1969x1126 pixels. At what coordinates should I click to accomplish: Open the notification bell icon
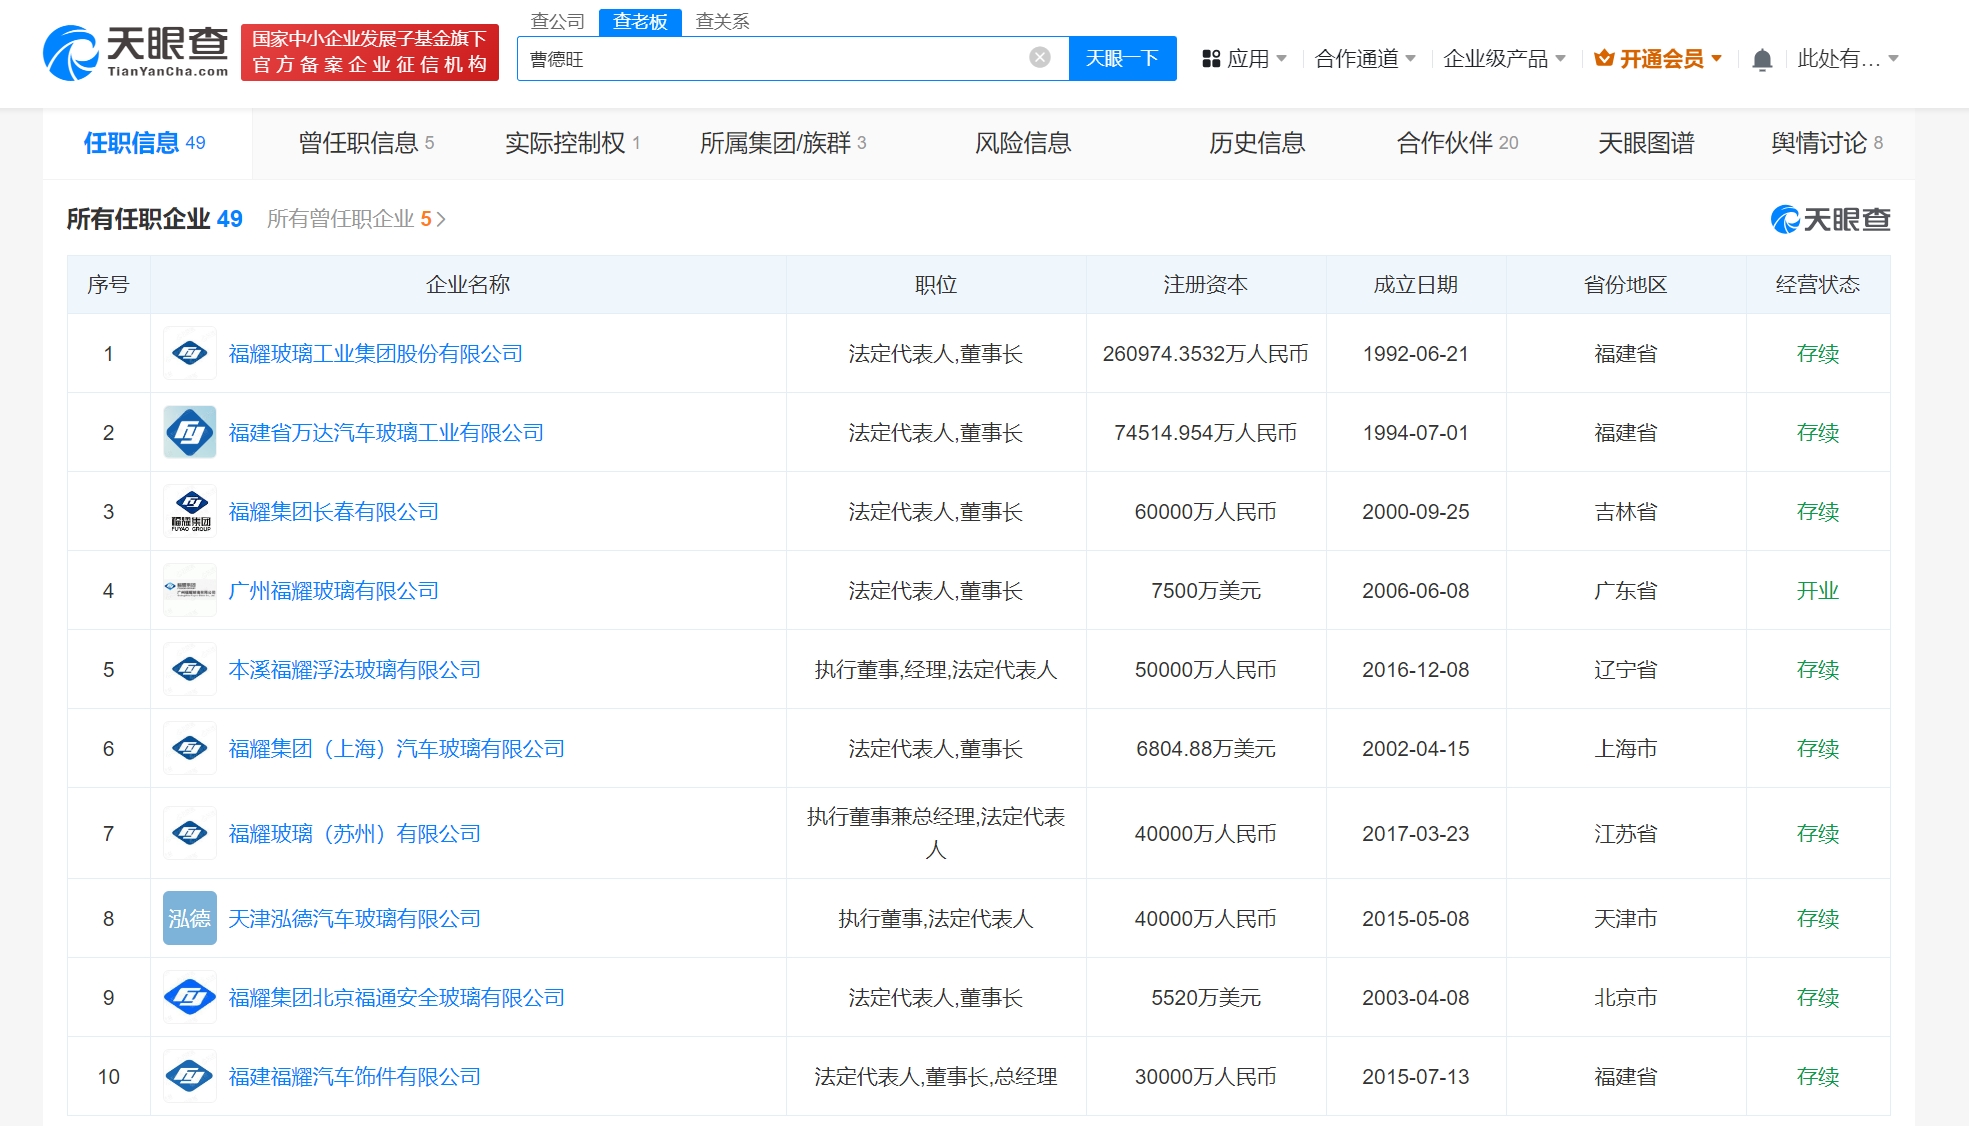(1762, 60)
